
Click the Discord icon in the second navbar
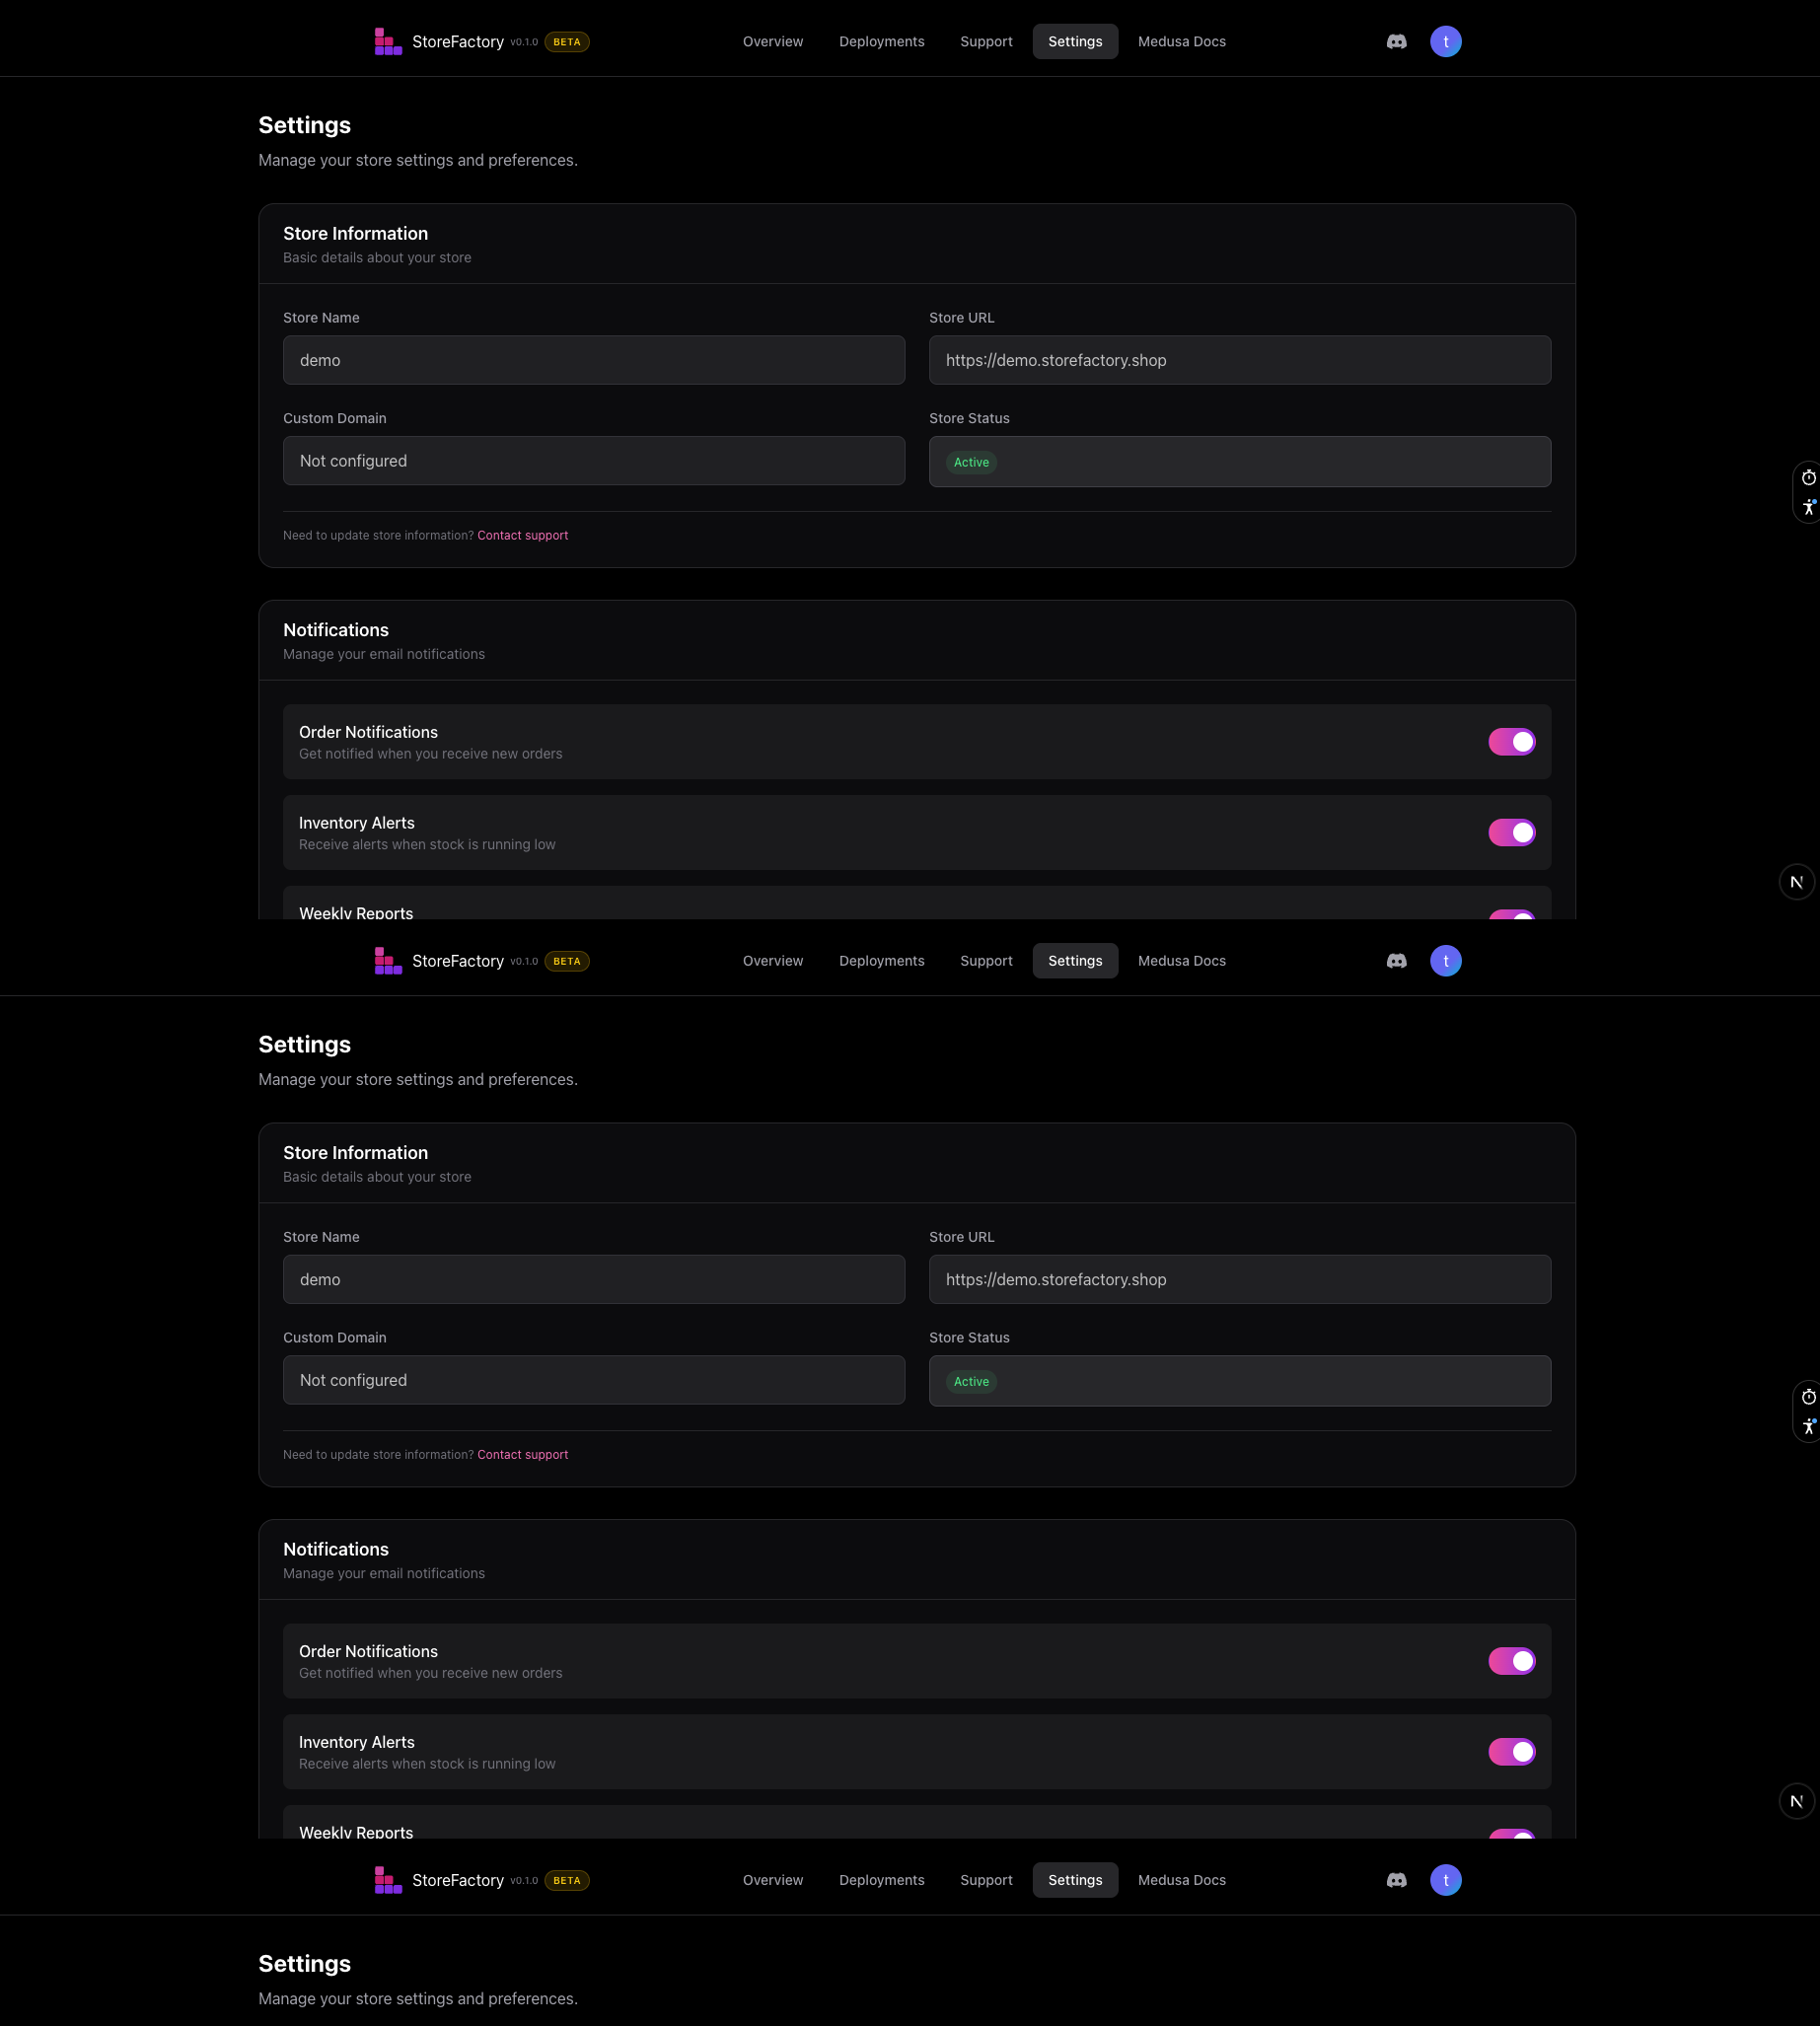tap(1396, 960)
